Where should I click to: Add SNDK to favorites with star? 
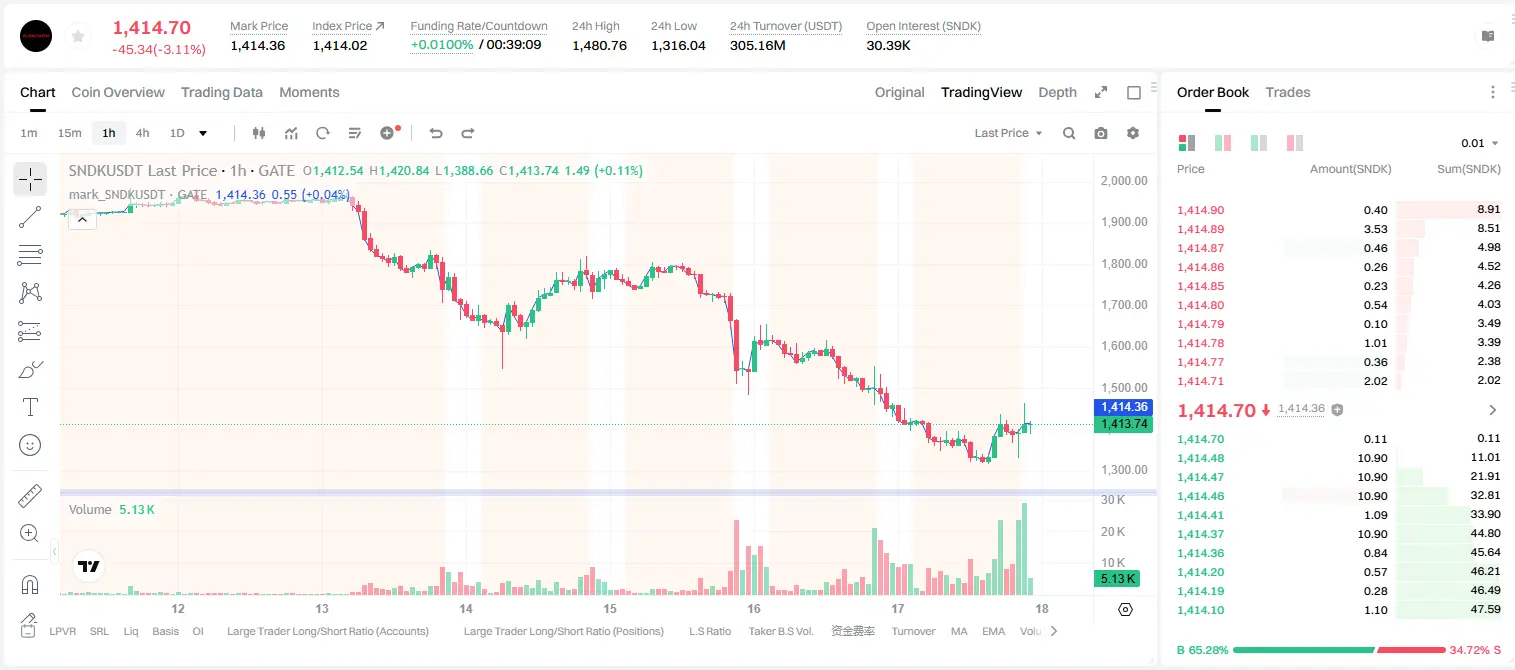tap(76, 37)
